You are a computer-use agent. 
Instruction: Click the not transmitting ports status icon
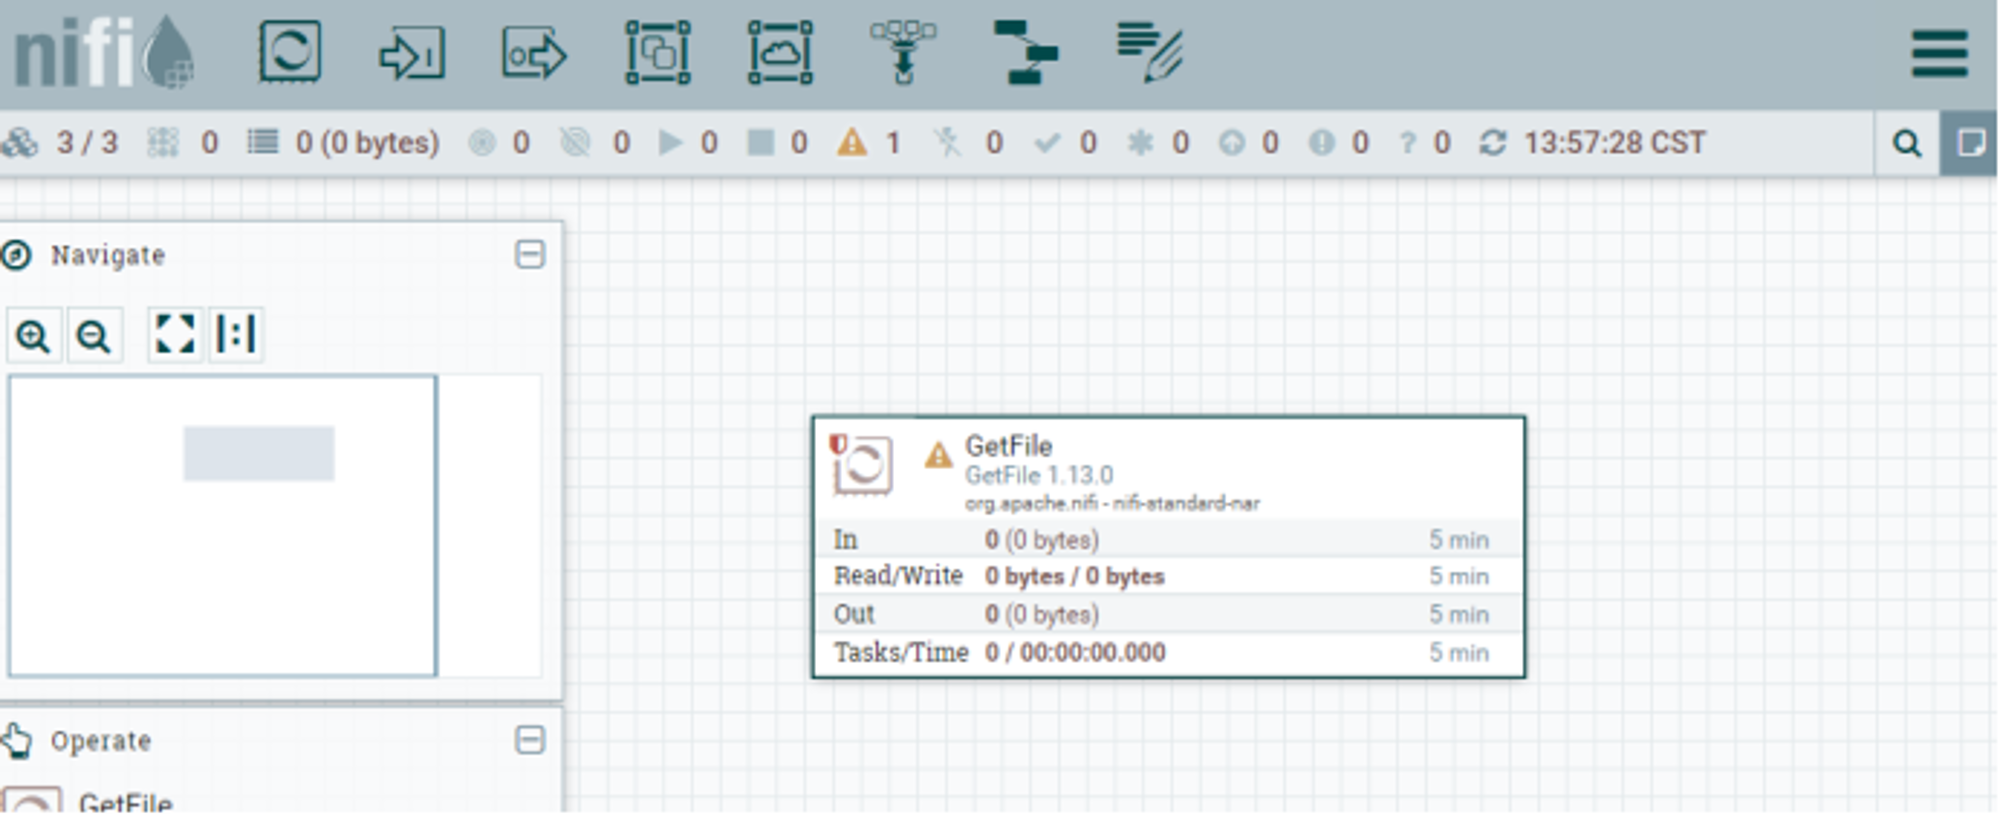tap(575, 143)
